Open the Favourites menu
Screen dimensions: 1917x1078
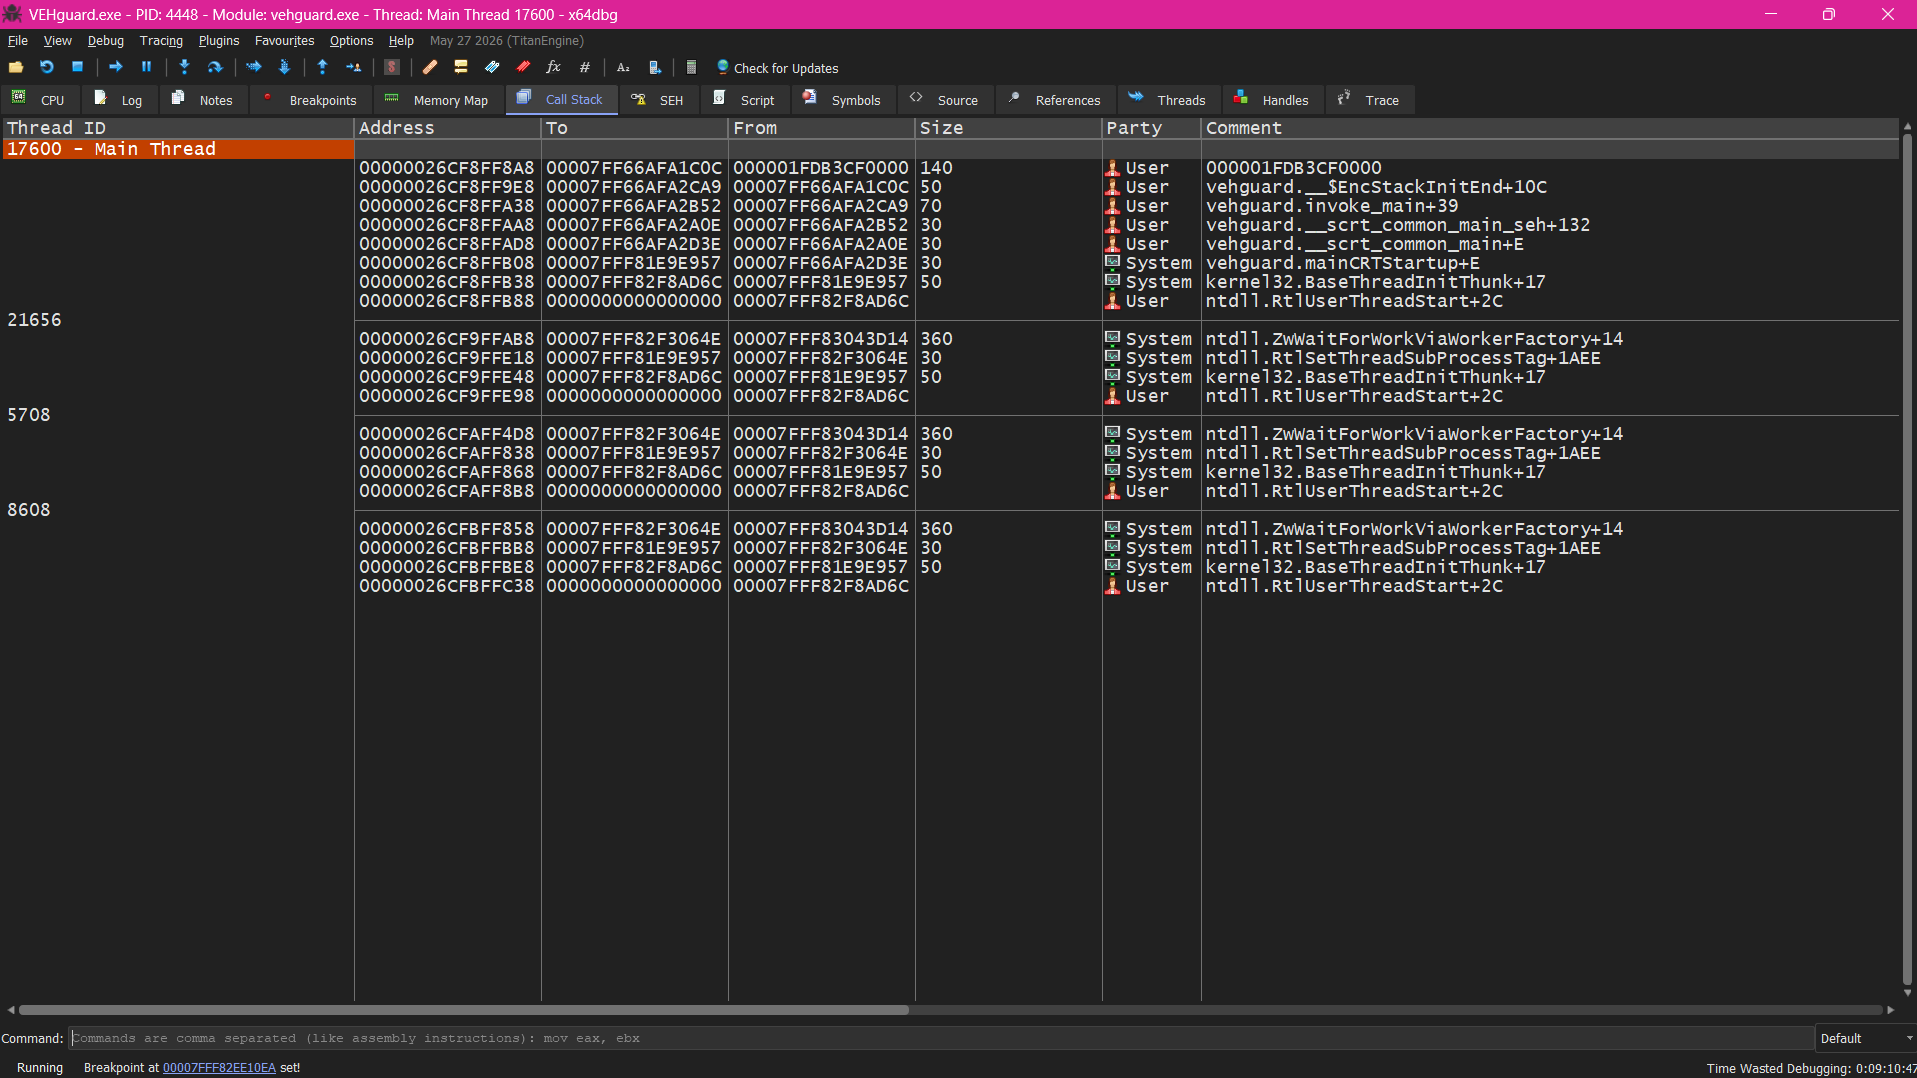284,41
